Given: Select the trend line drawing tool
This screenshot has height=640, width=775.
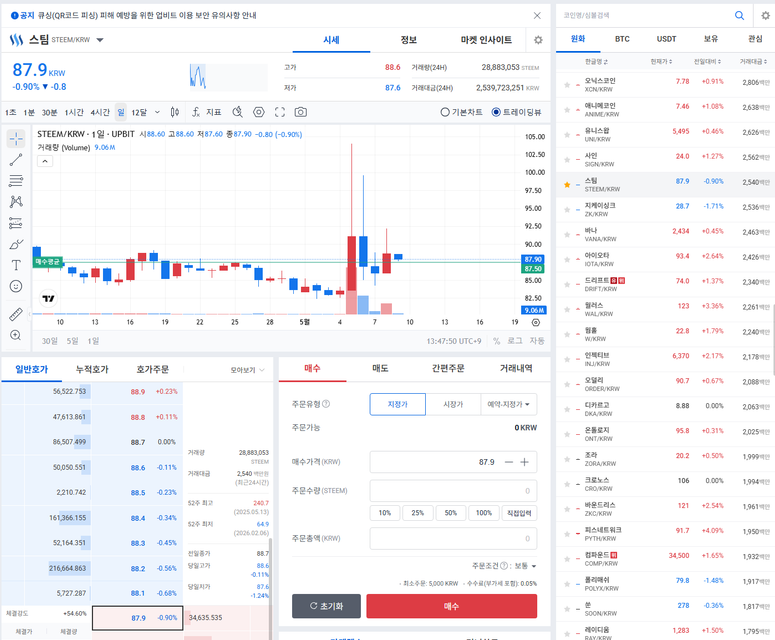Looking at the screenshot, I should click(16, 160).
